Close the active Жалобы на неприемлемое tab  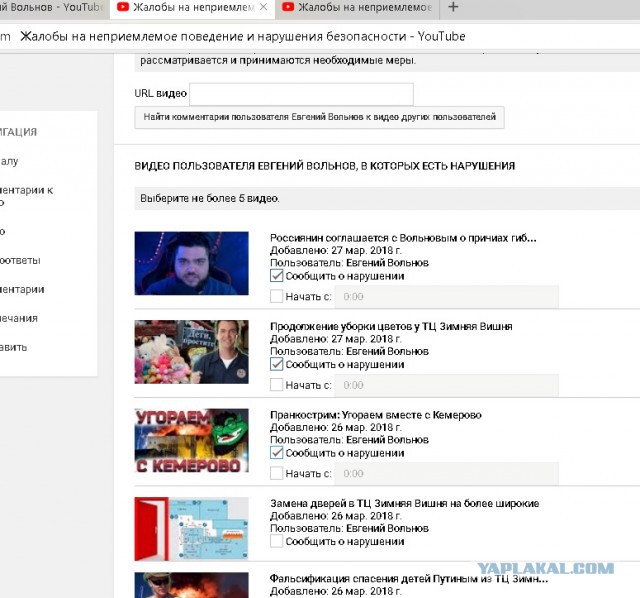pyautogui.click(x=264, y=7)
